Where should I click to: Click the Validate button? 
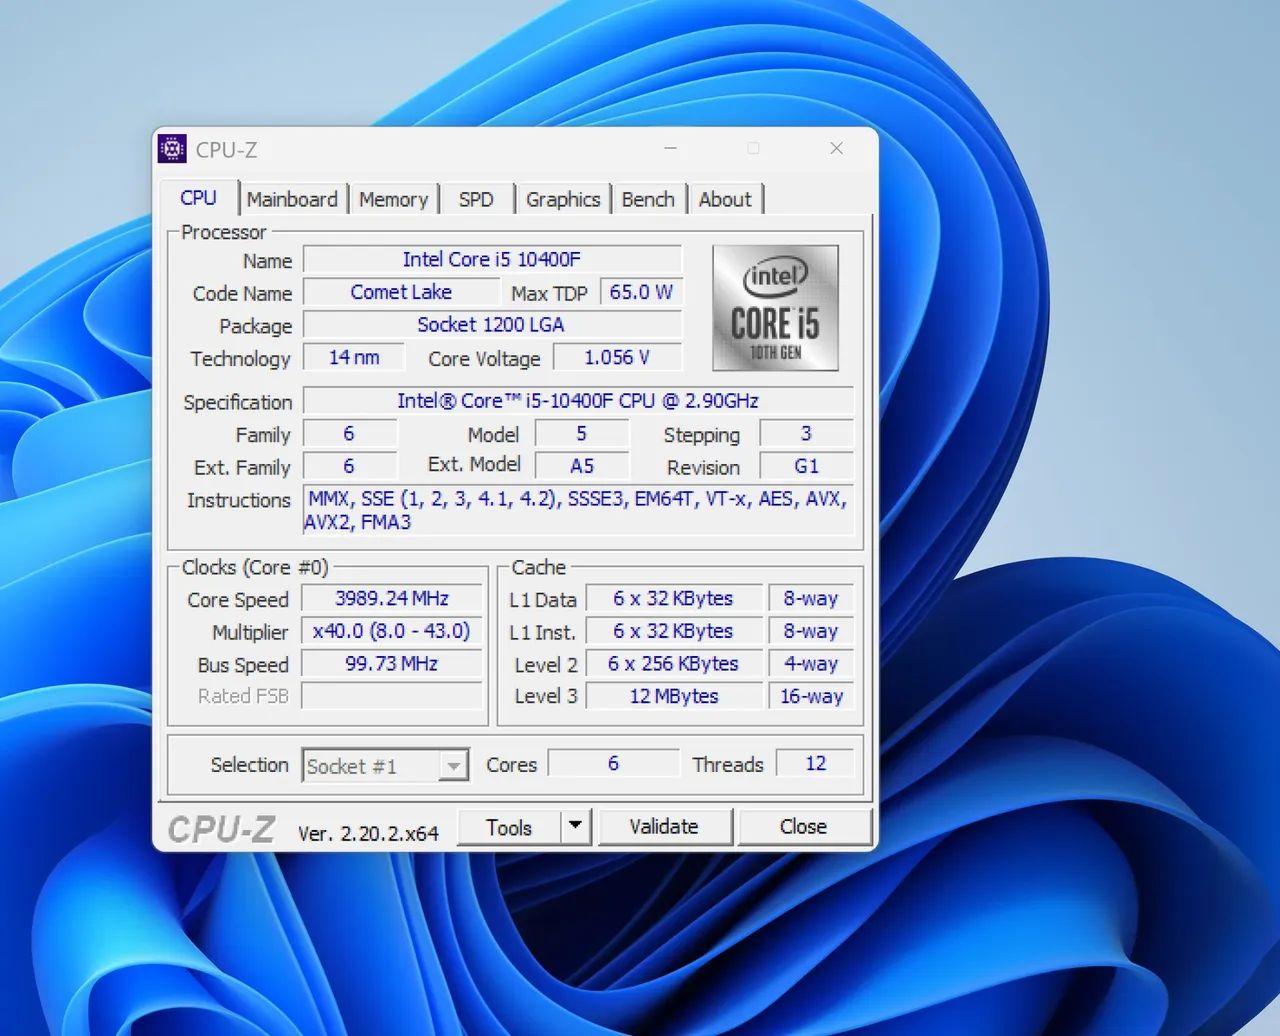(664, 827)
